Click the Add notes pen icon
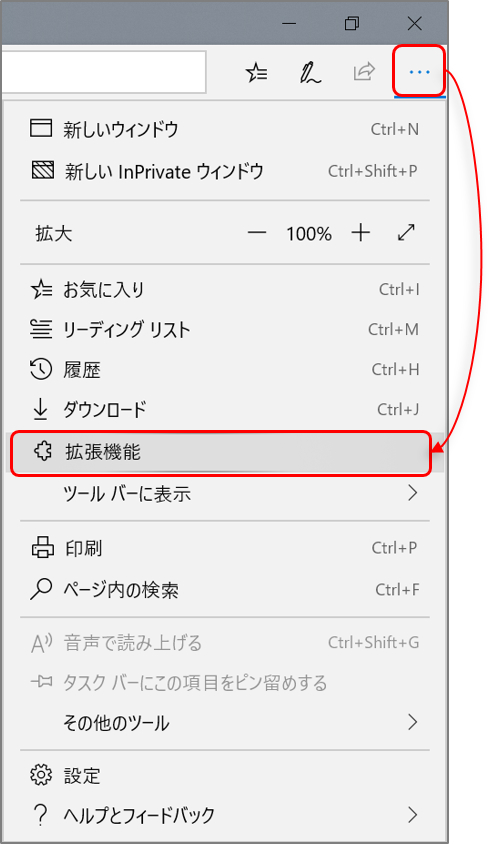493x844 pixels. coord(310,72)
